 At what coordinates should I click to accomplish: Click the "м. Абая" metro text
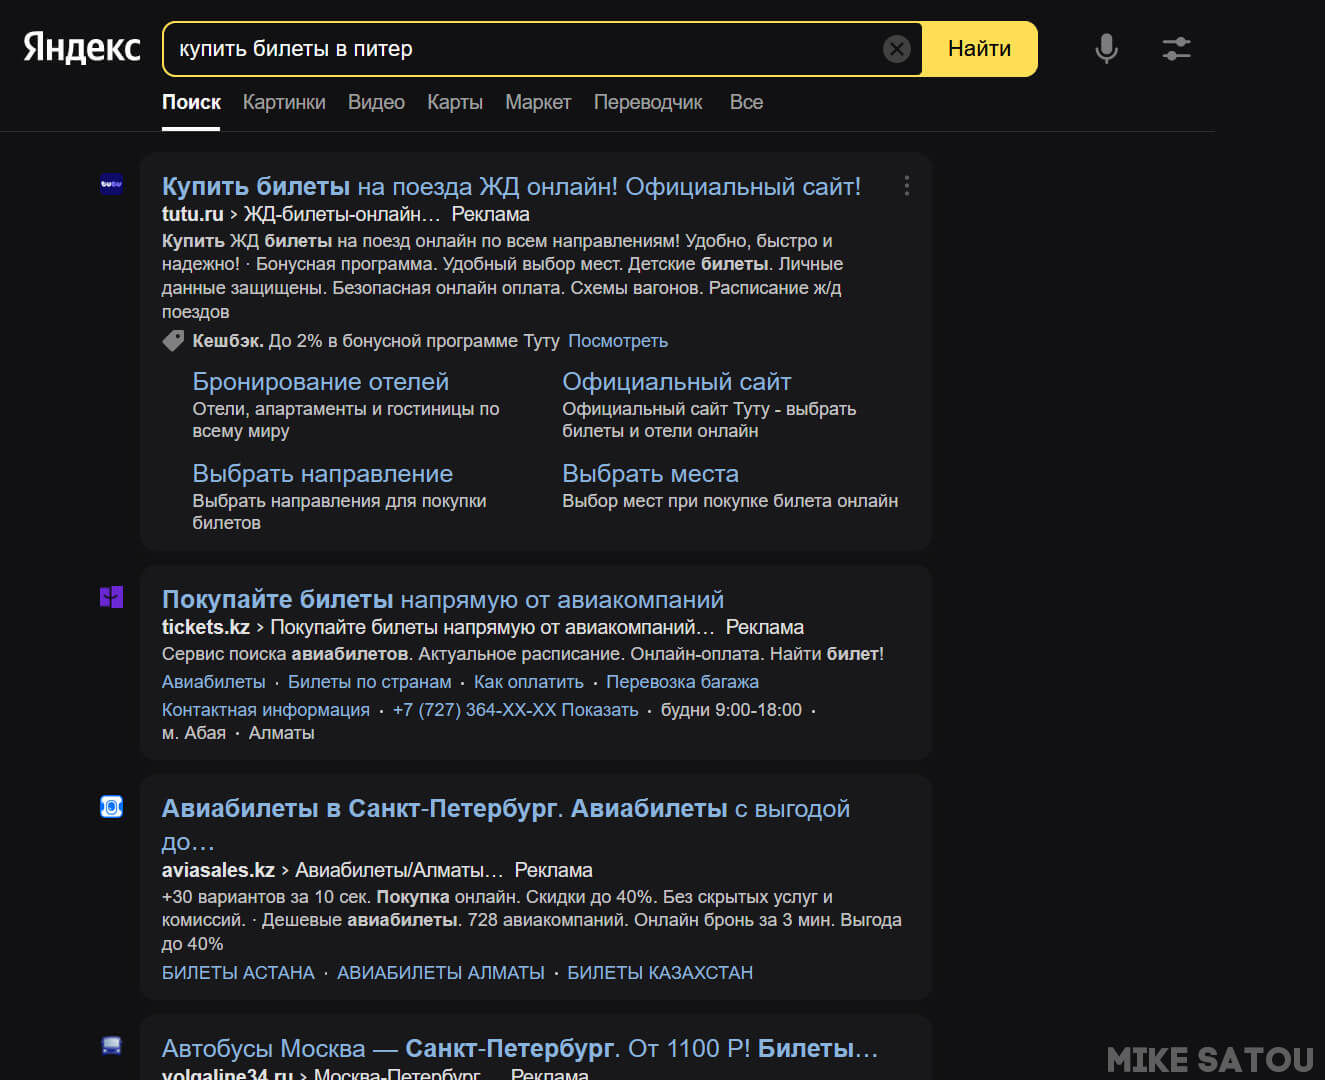[x=194, y=733]
